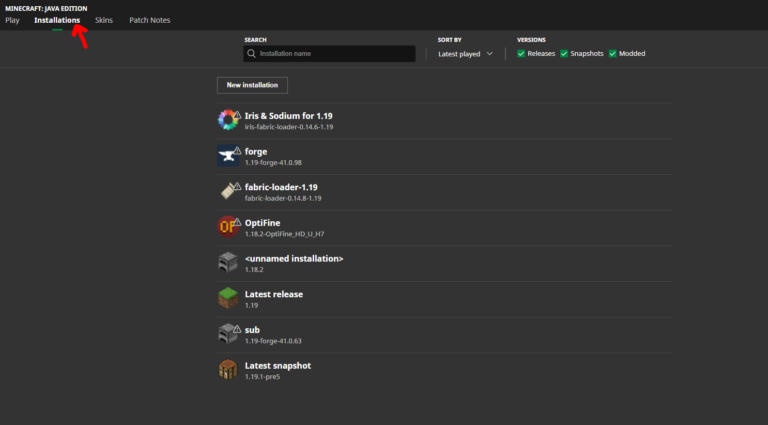The image size is (768, 425).
Task: Click the Iris & Sodium rainbow icon
Action: [x=227, y=120]
